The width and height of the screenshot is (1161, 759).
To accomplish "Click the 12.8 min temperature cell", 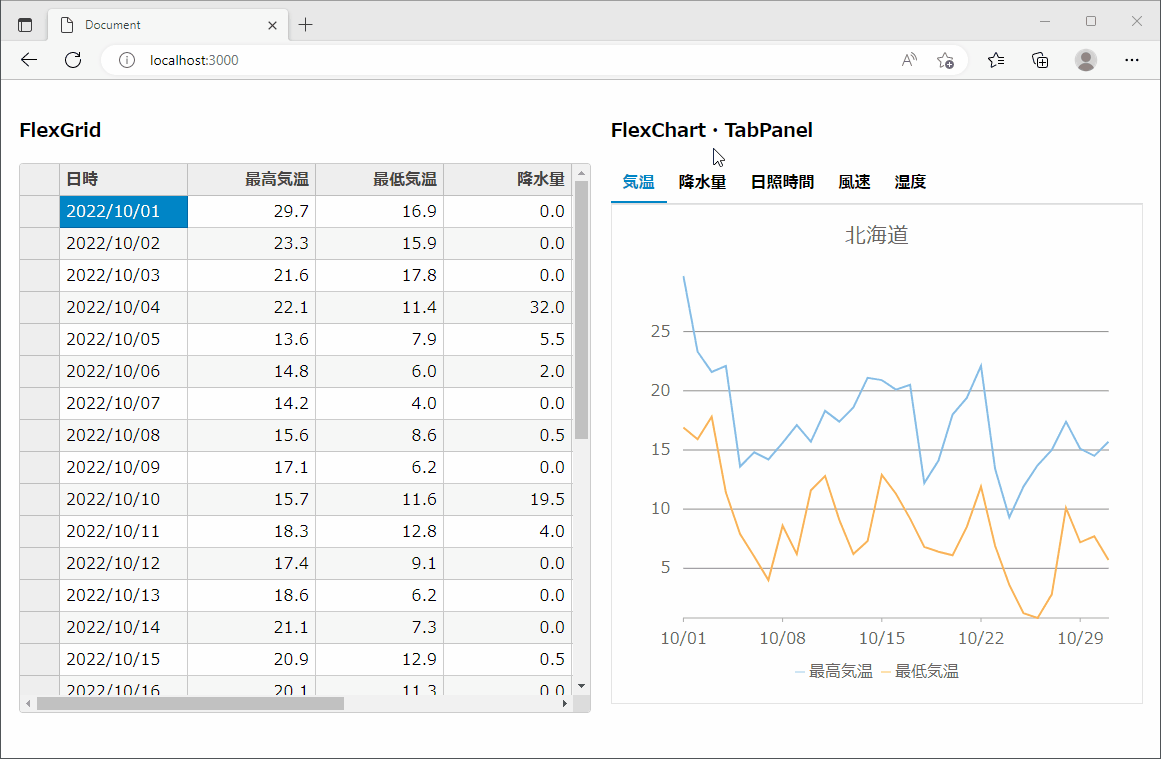I will coord(380,532).
